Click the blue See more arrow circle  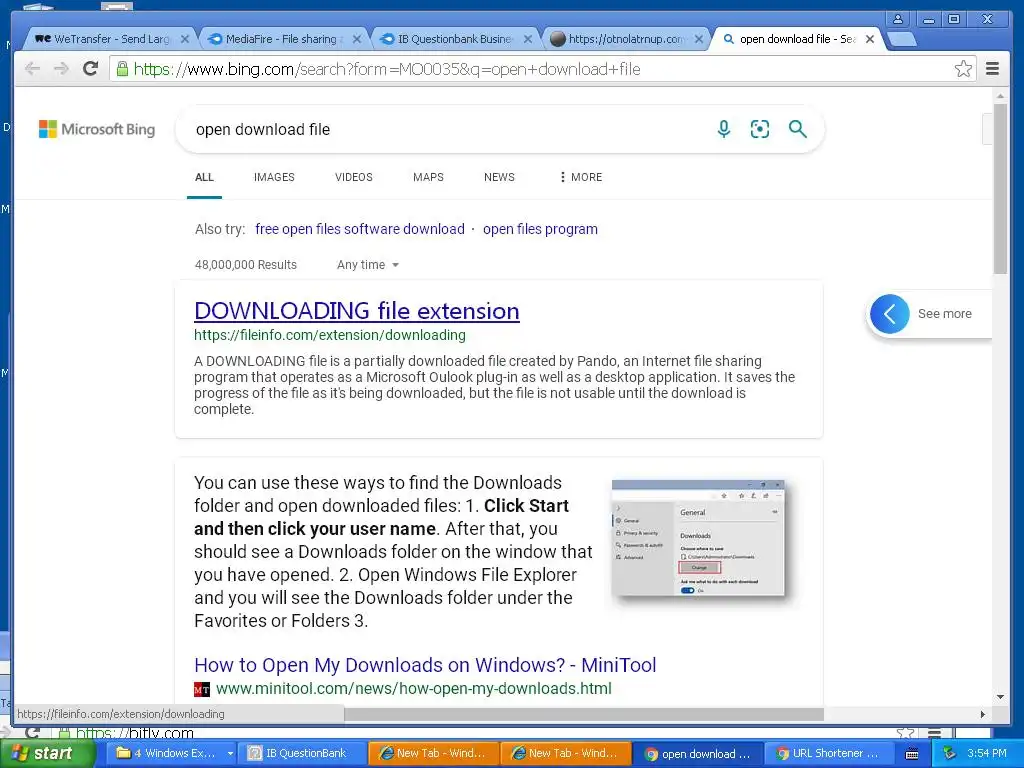[889, 314]
